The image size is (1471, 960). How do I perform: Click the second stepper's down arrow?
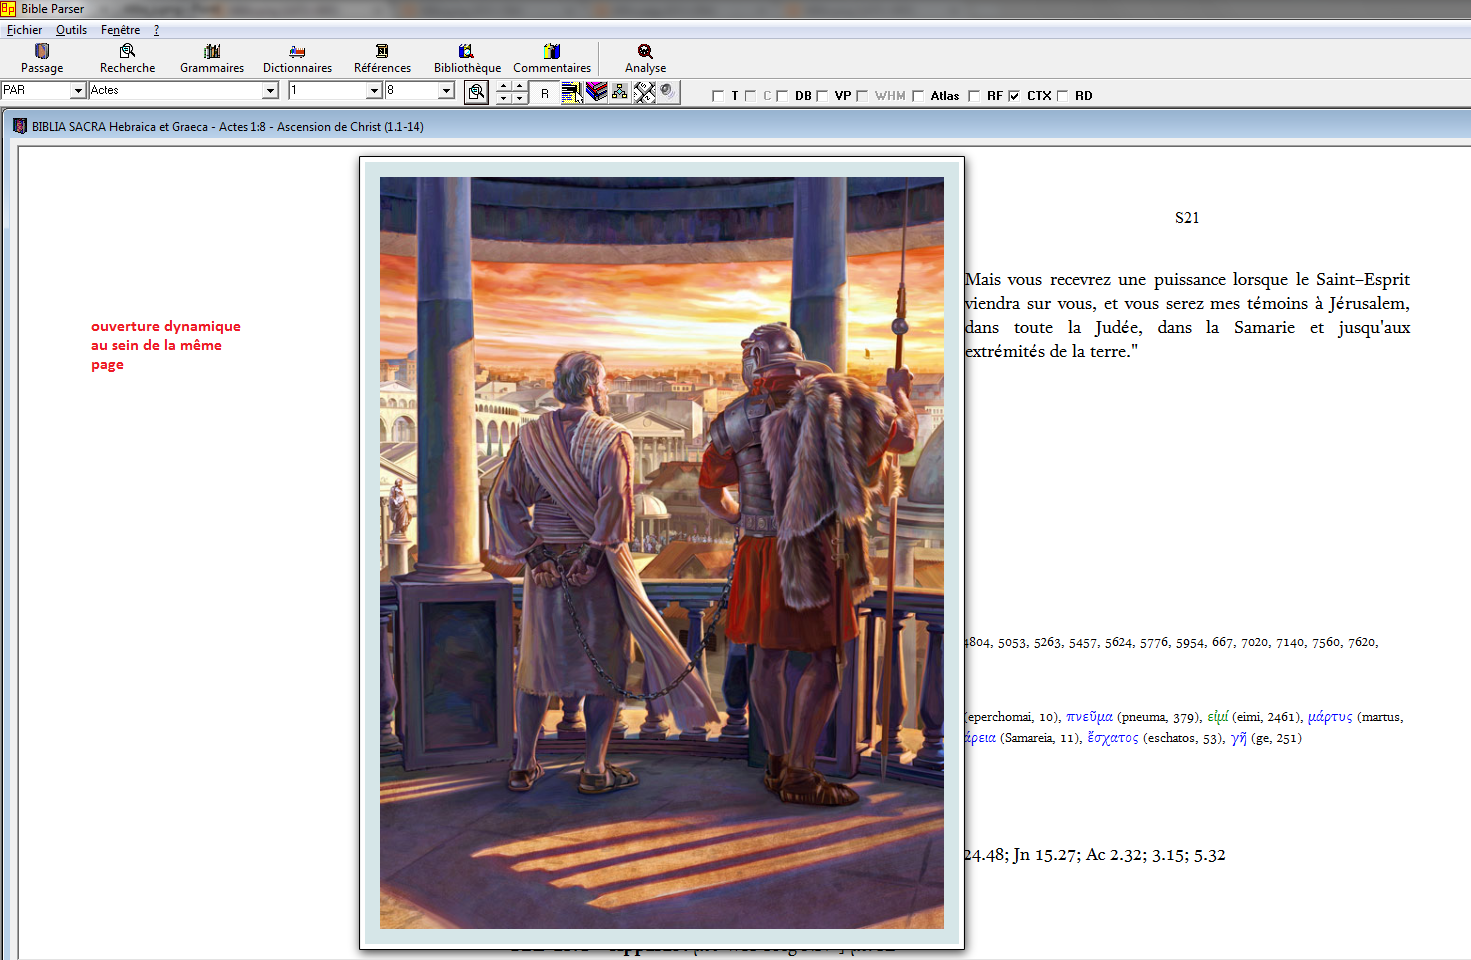[x=520, y=99]
